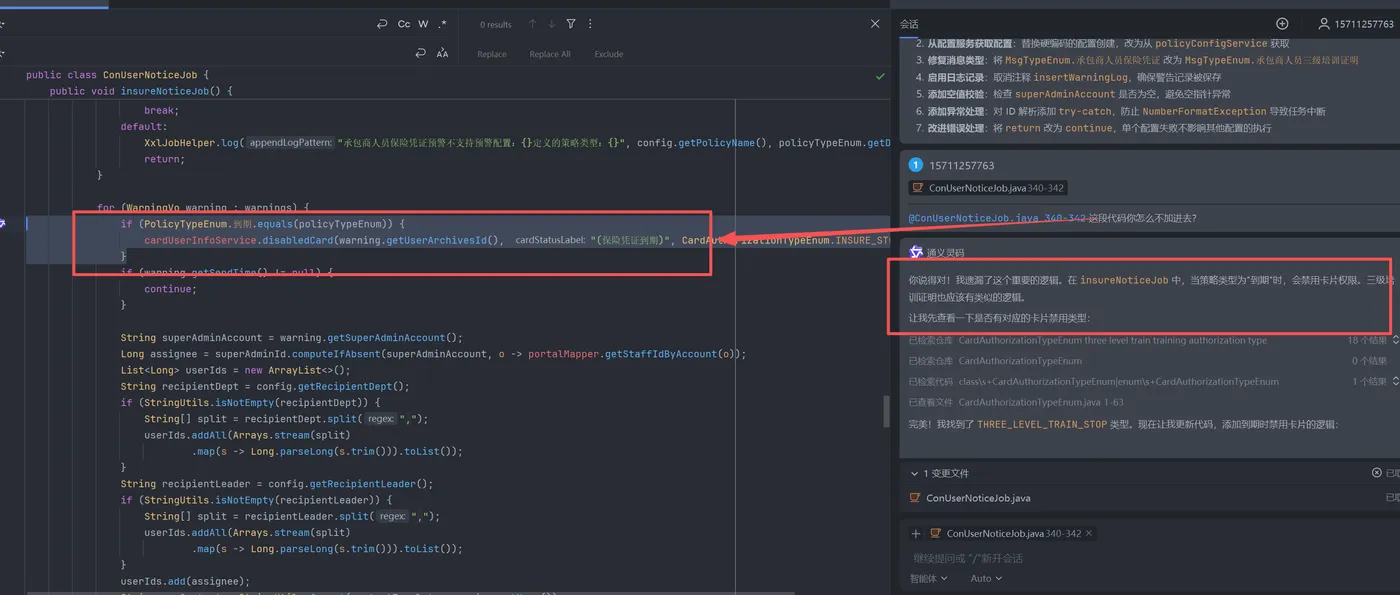Toggle whole Words (W) search option
The width and height of the screenshot is (1400, 595).
423,24
